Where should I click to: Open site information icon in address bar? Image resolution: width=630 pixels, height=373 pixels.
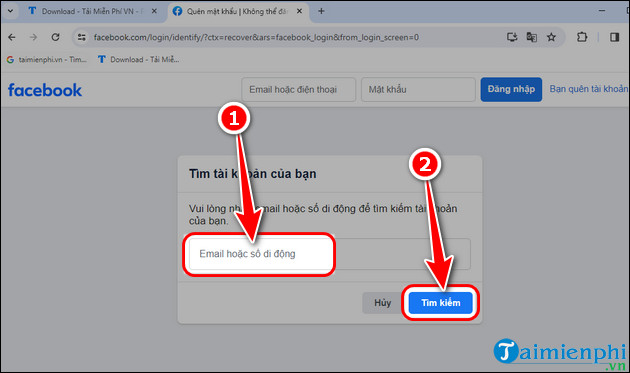click(x=82, y=37)
